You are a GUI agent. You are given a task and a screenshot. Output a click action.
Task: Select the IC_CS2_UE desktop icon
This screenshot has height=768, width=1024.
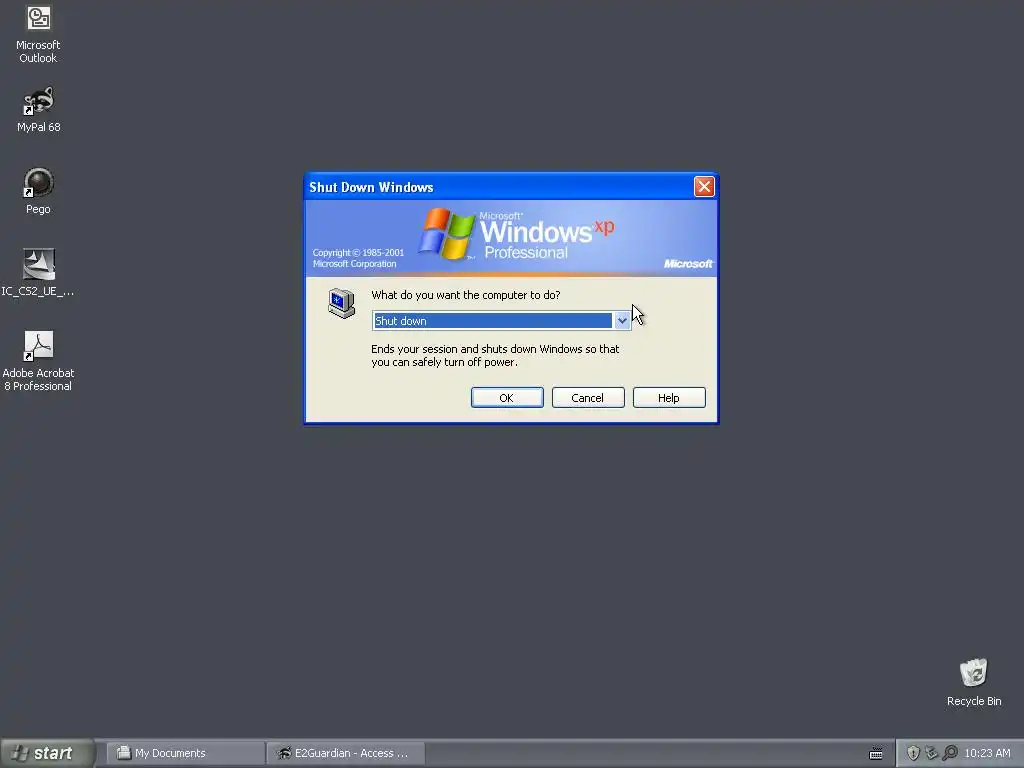pyautogui.click(x=38, y=273)
